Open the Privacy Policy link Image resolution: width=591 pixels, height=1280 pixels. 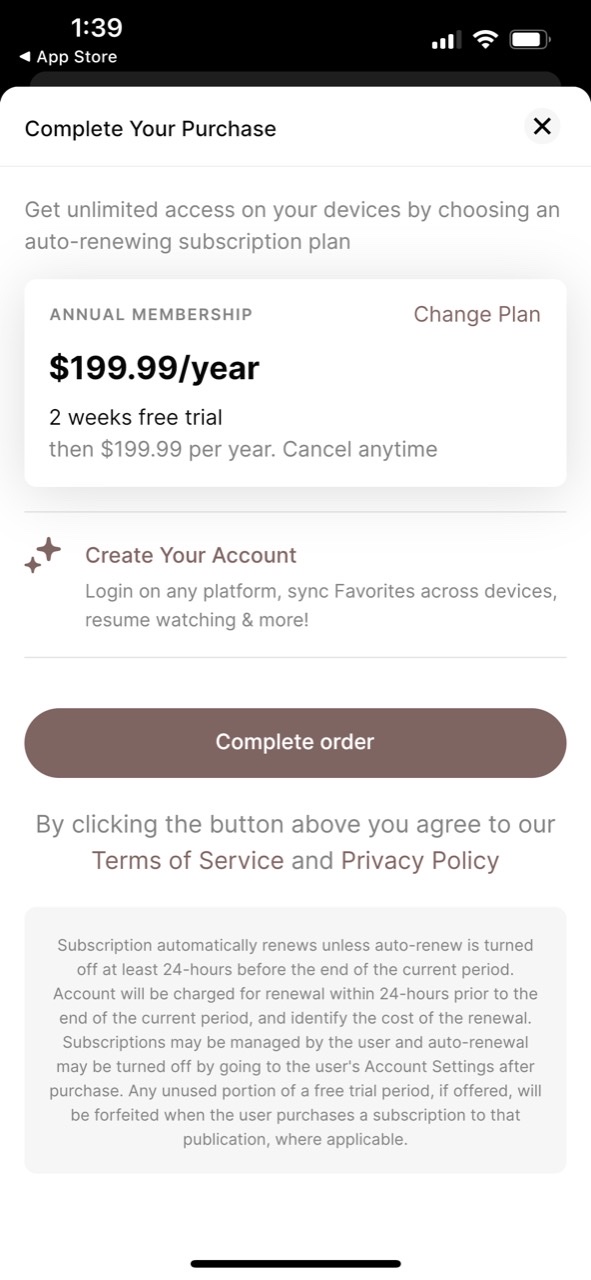click(420, 860)
